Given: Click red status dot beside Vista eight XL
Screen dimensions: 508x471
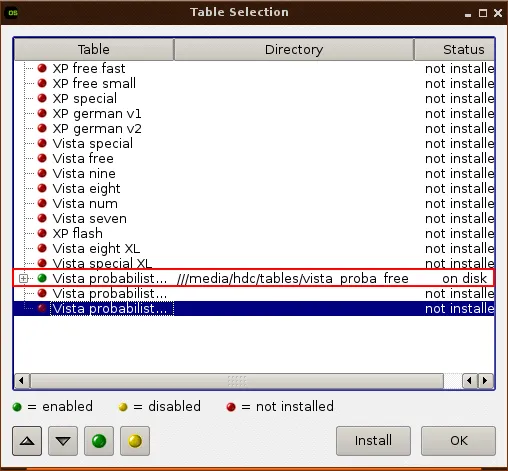Looking at the screenshot, I should 42,248.
